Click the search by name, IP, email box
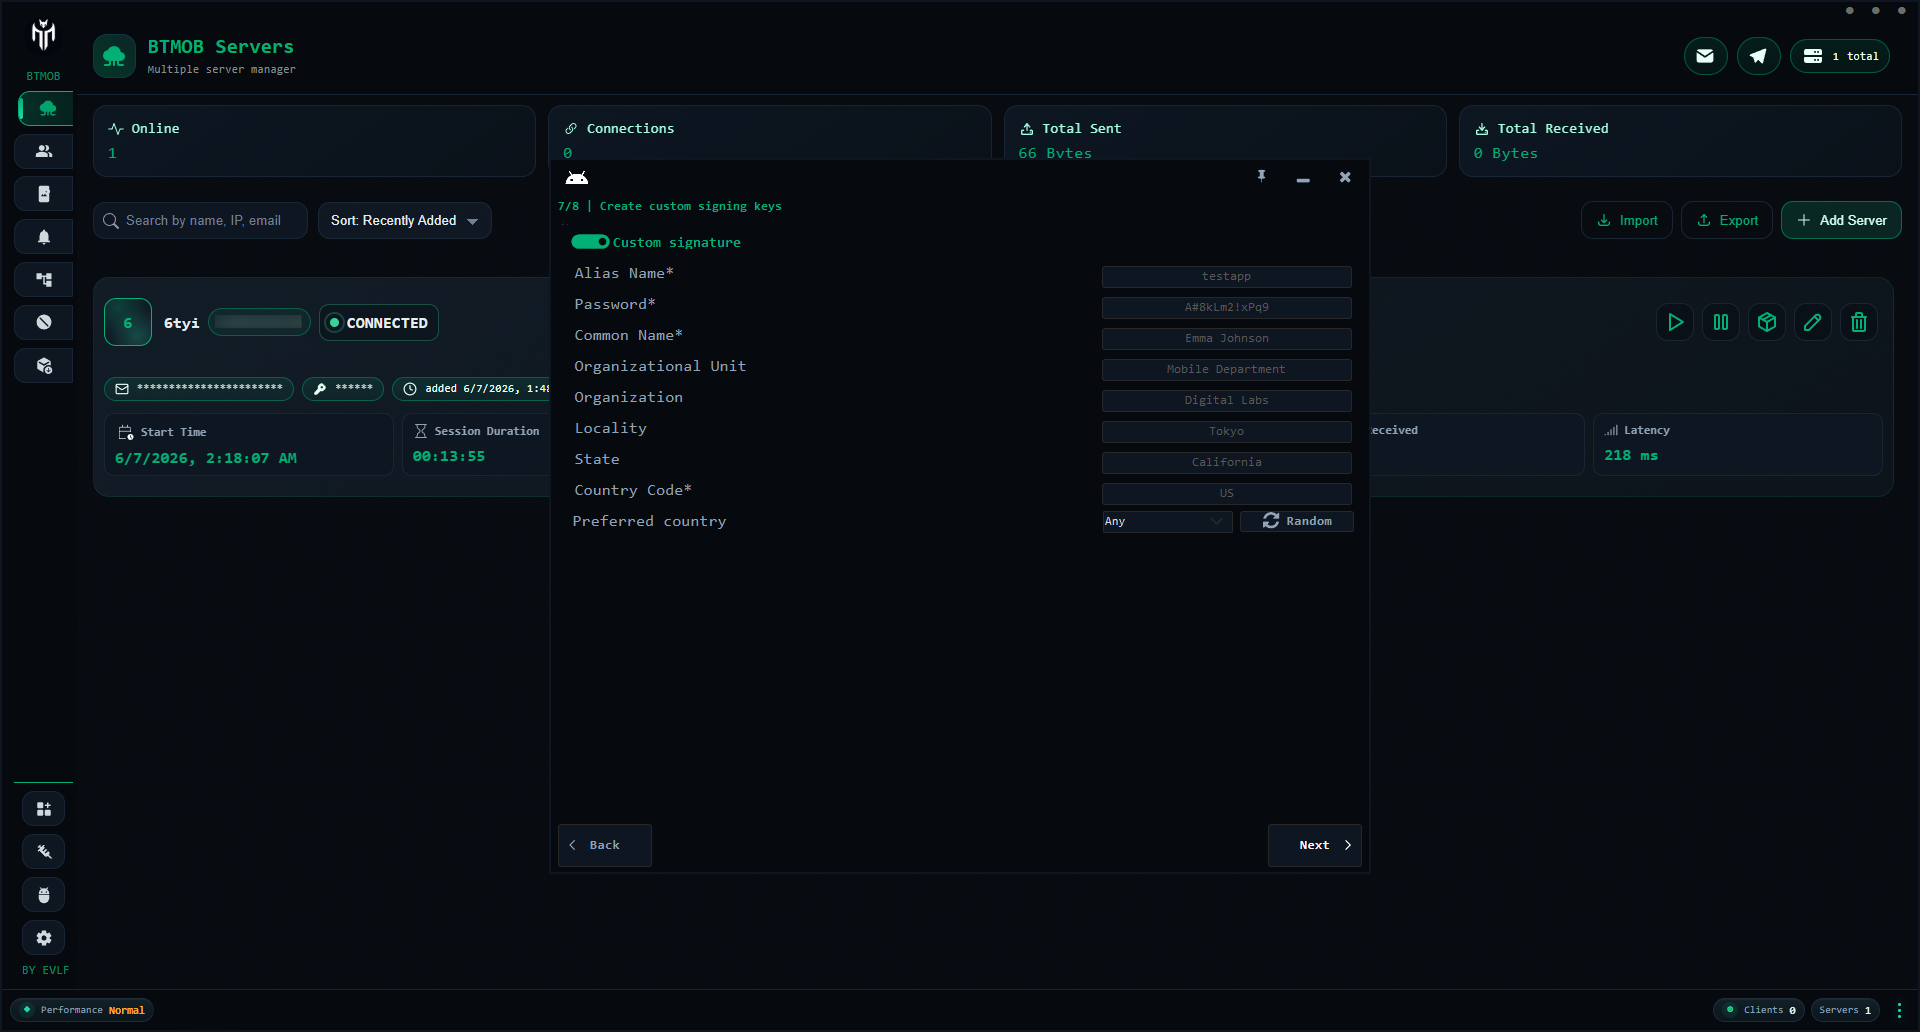 click(x=200, y=220)
